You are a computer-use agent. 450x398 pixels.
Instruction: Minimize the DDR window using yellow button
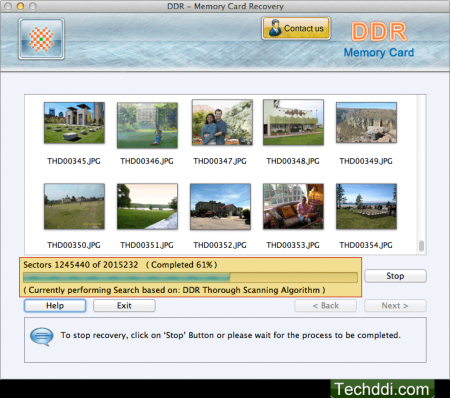(20, 6)
